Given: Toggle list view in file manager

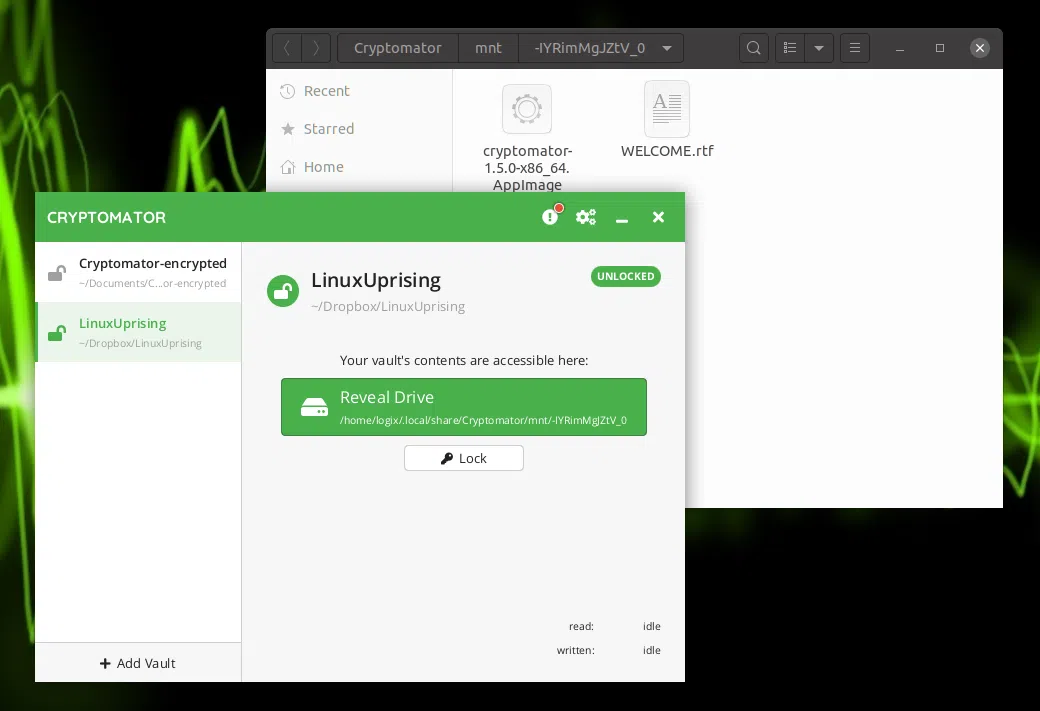Looking at the screenshot, I should 790,48.
